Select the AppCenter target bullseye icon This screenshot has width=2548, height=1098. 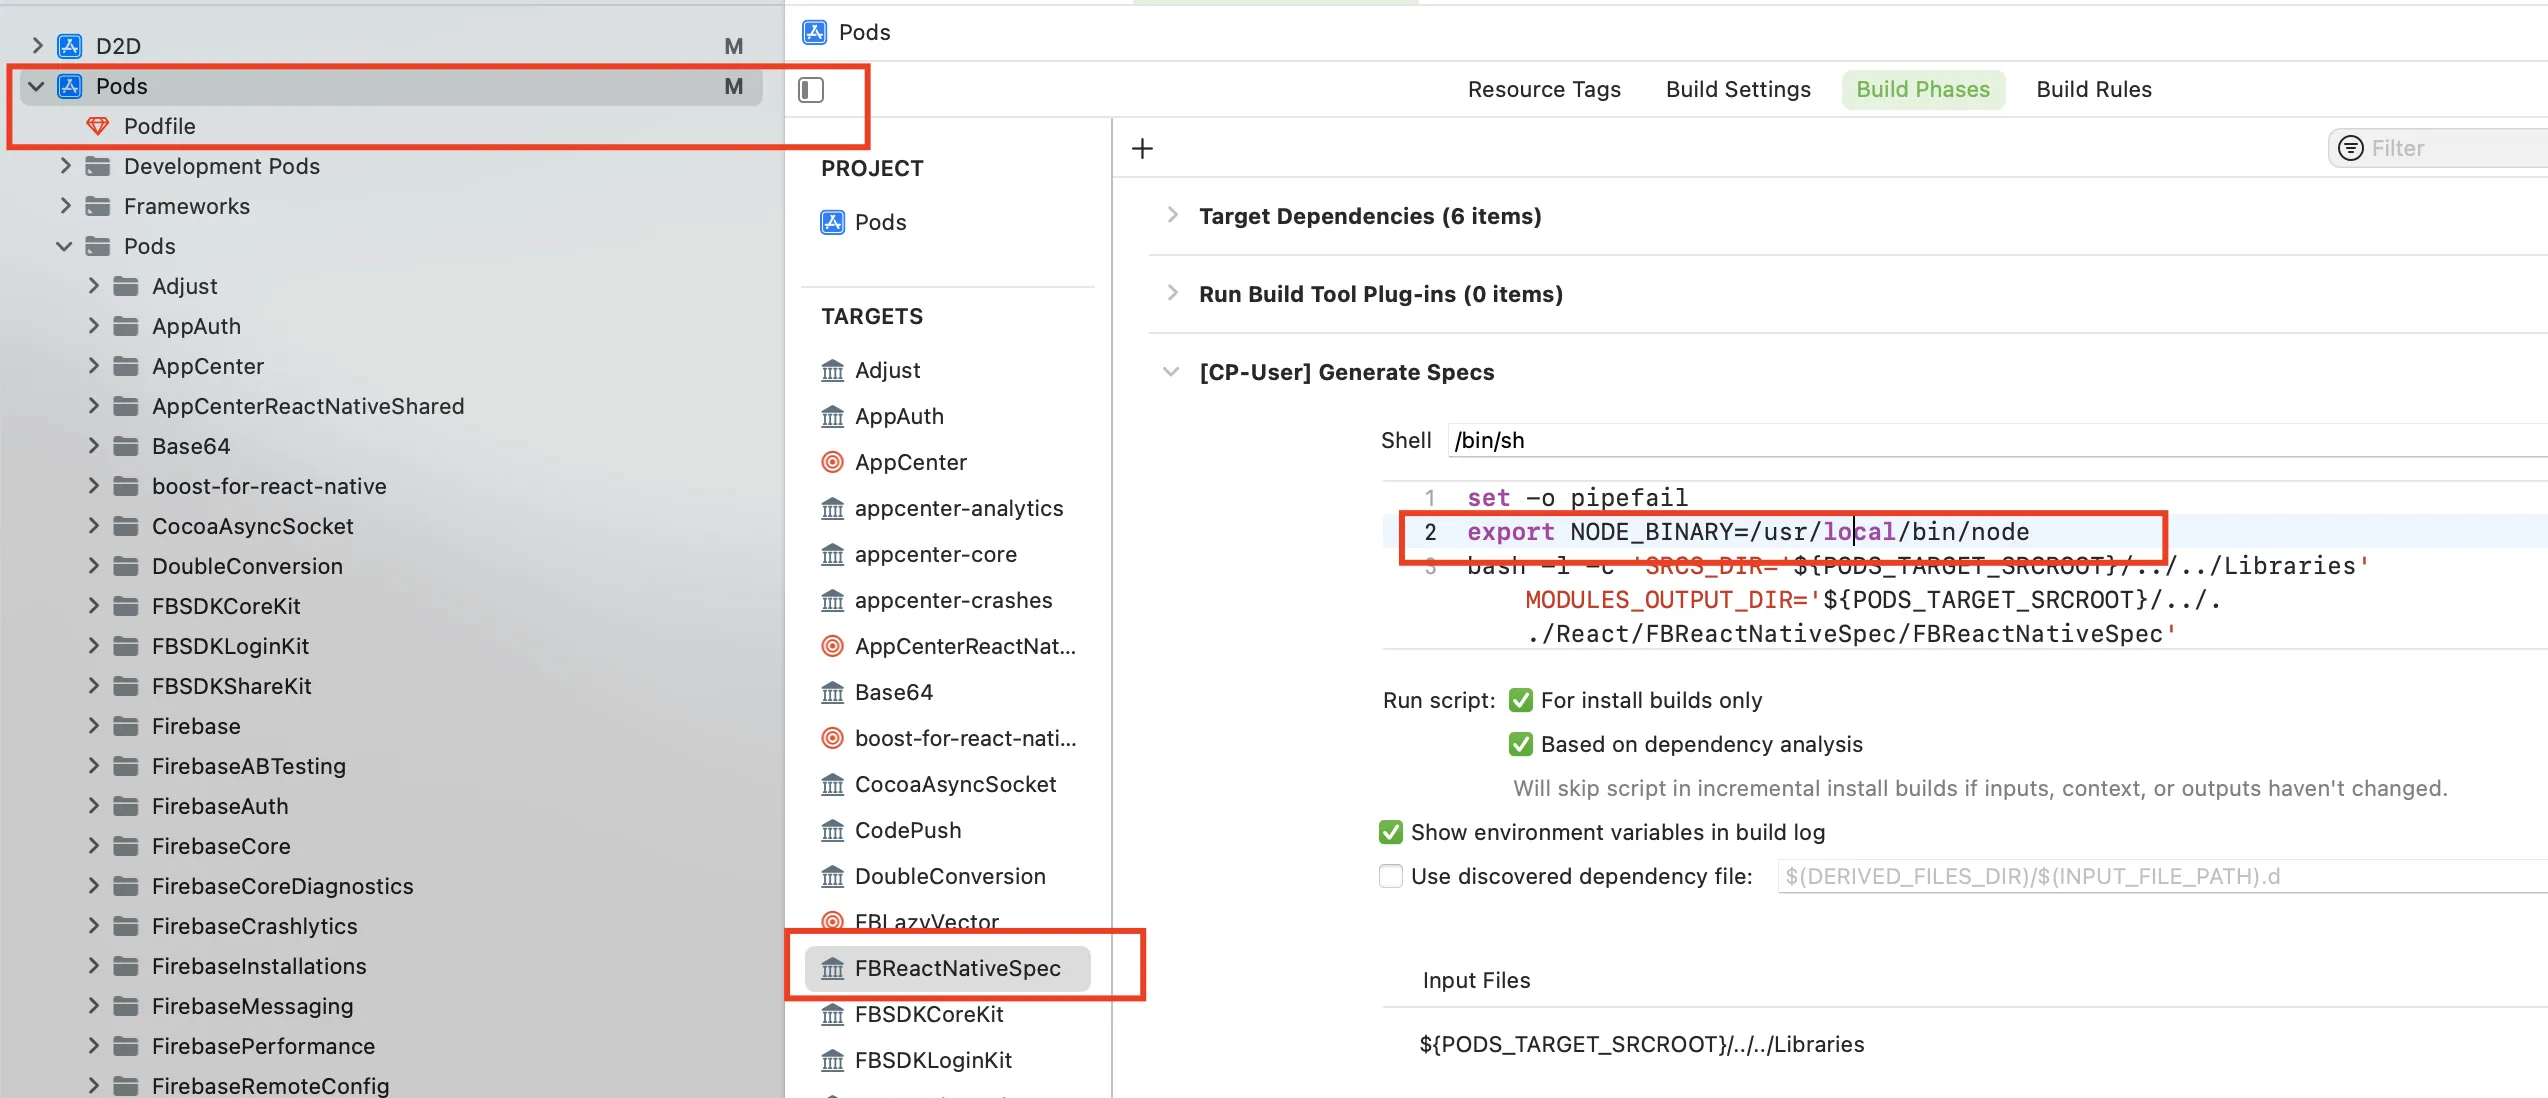coord(832,462)
